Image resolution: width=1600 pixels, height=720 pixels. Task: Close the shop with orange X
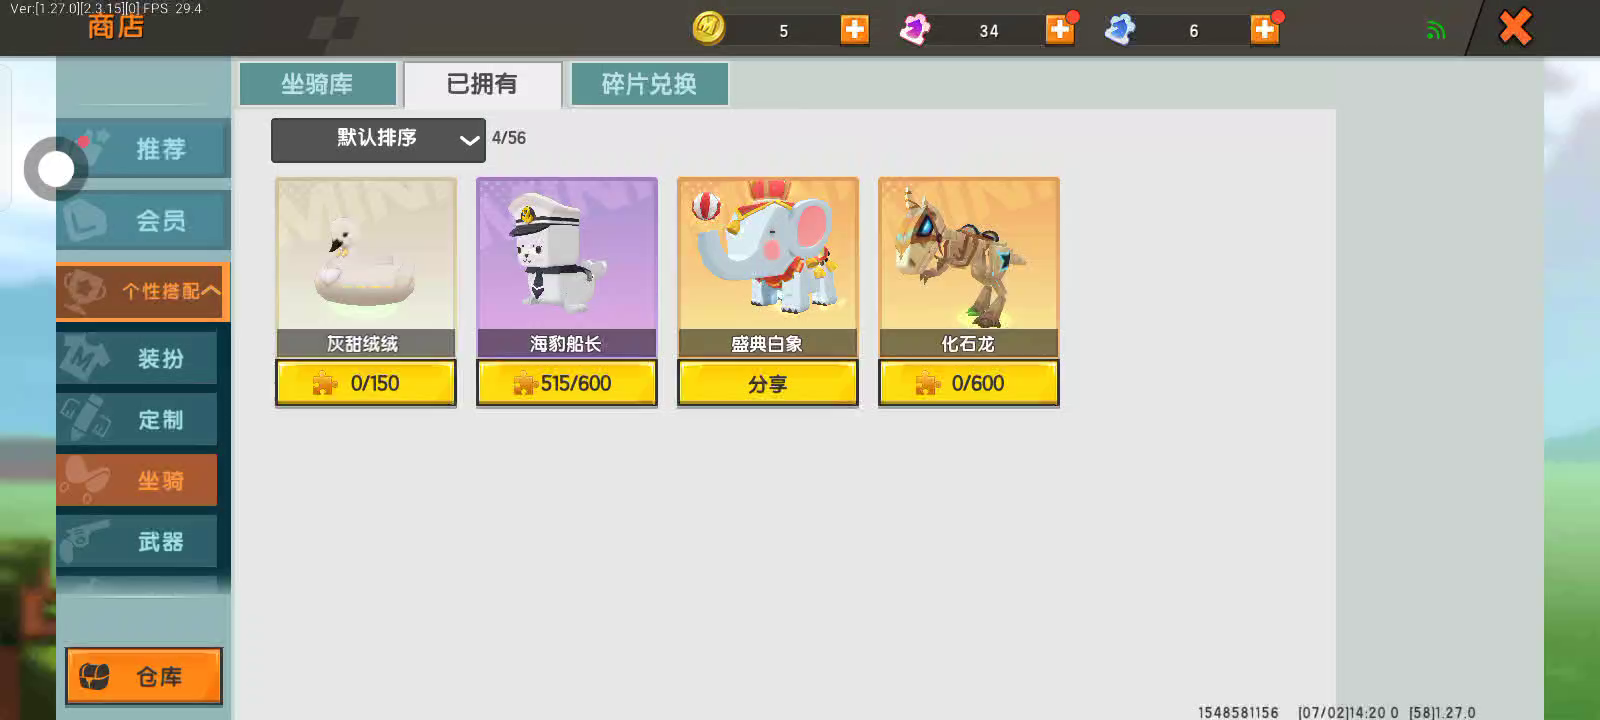point(1515,27)
